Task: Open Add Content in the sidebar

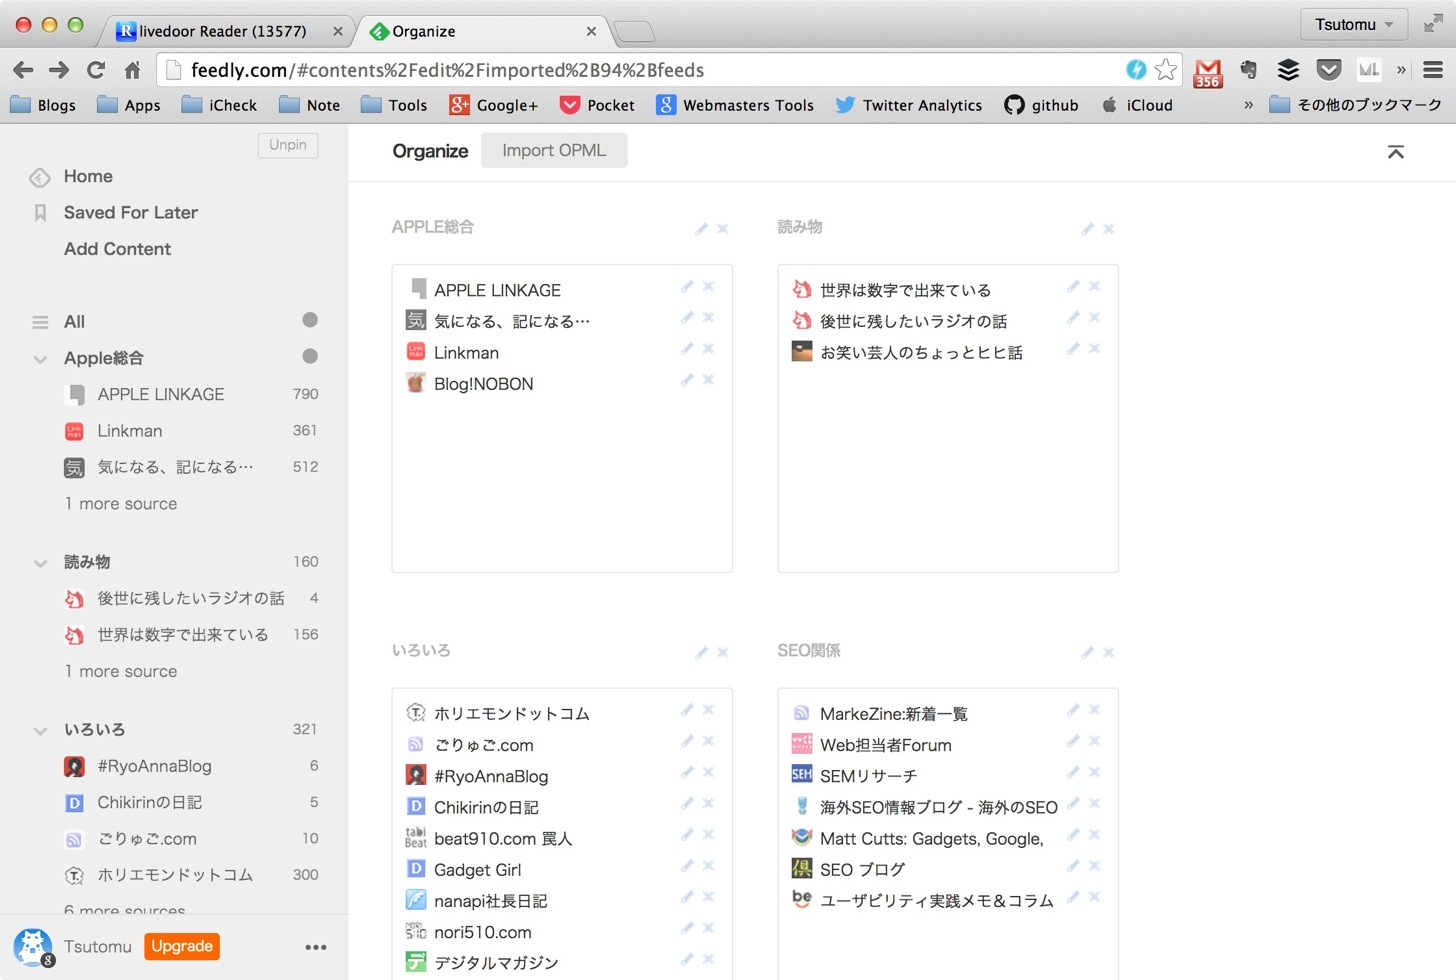Action: [117, 249]
